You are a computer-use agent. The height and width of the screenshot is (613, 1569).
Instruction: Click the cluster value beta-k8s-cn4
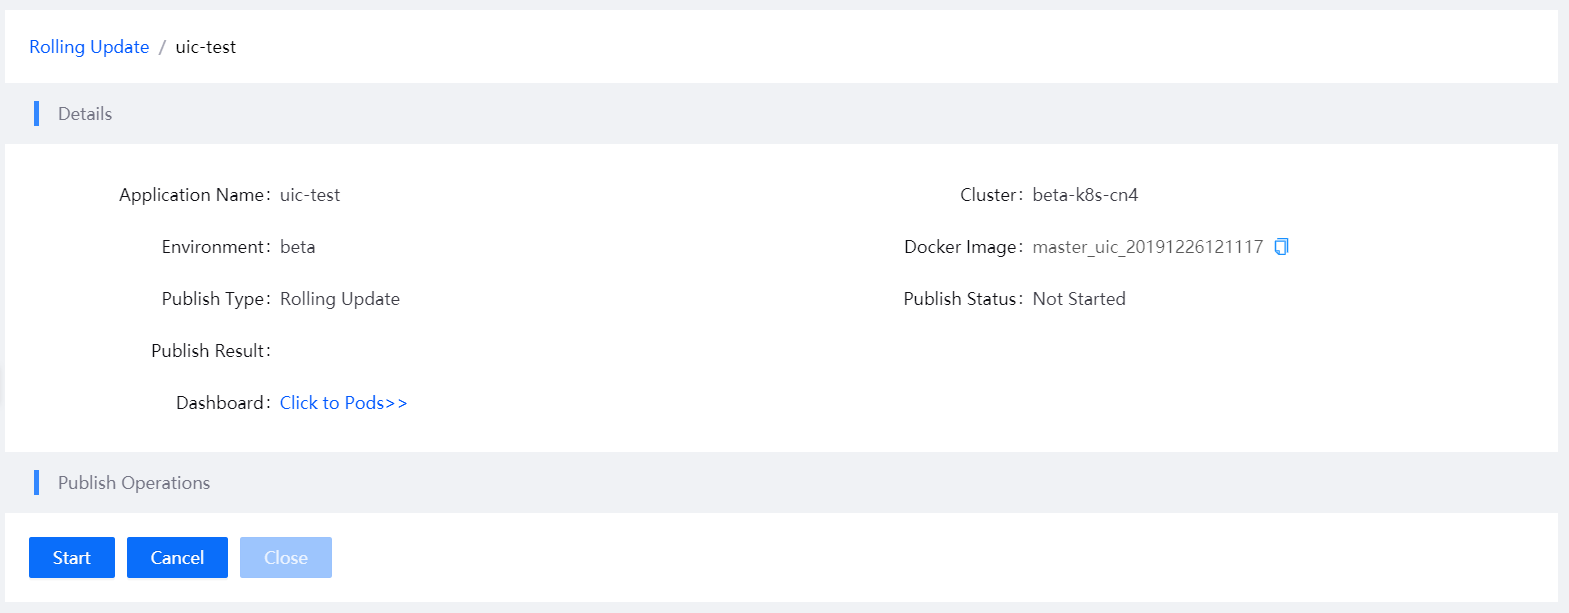tap(1085, 195)
